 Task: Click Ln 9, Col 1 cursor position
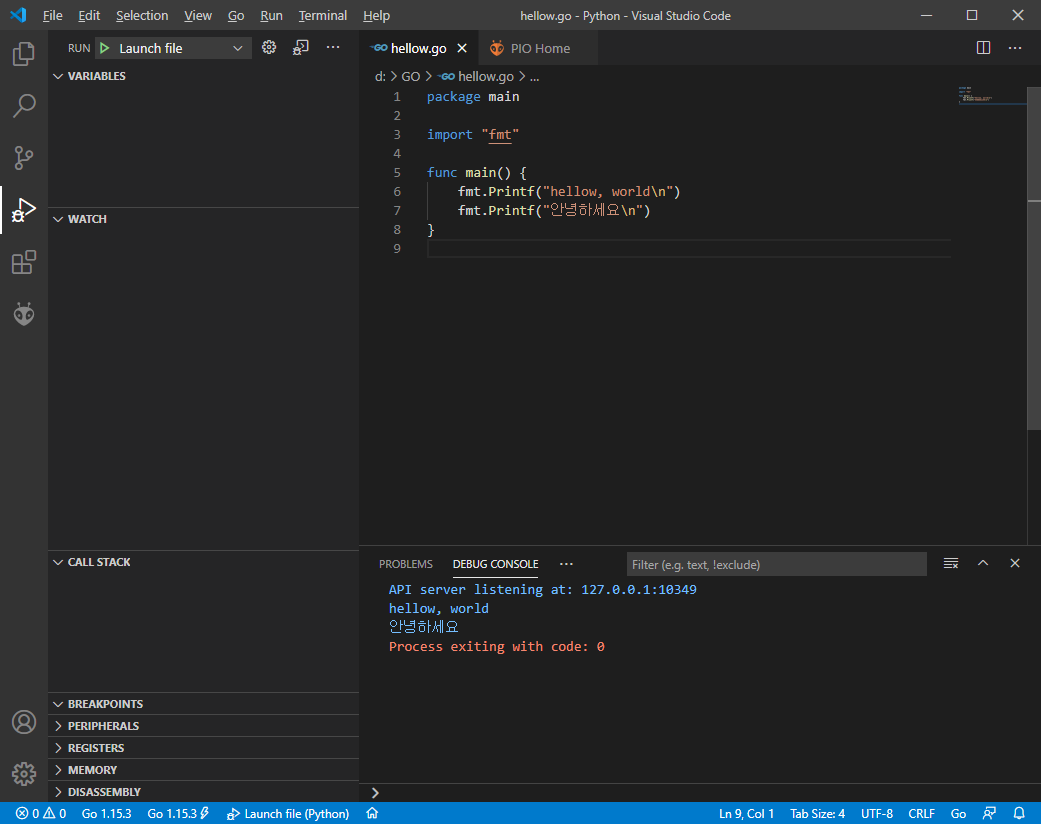click(x=746, y=813)
